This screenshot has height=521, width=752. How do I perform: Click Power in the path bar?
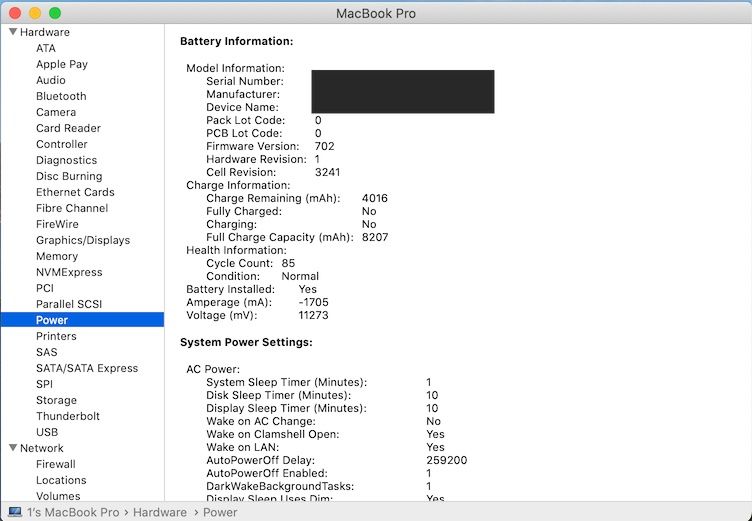tap(220, 512)
